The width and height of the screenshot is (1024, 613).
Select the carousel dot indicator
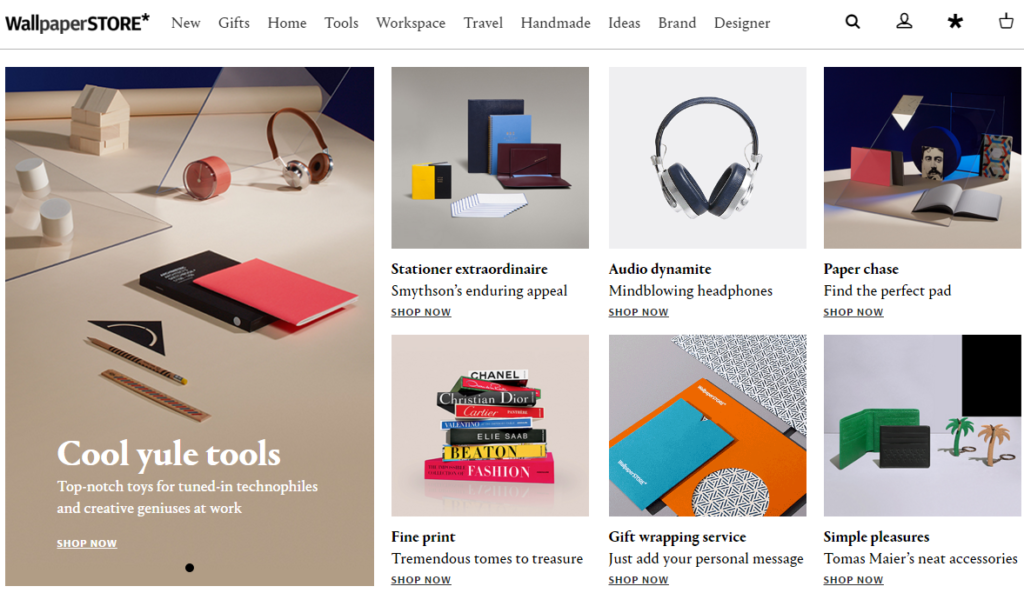pyautogui.click(x=189, y=567)
